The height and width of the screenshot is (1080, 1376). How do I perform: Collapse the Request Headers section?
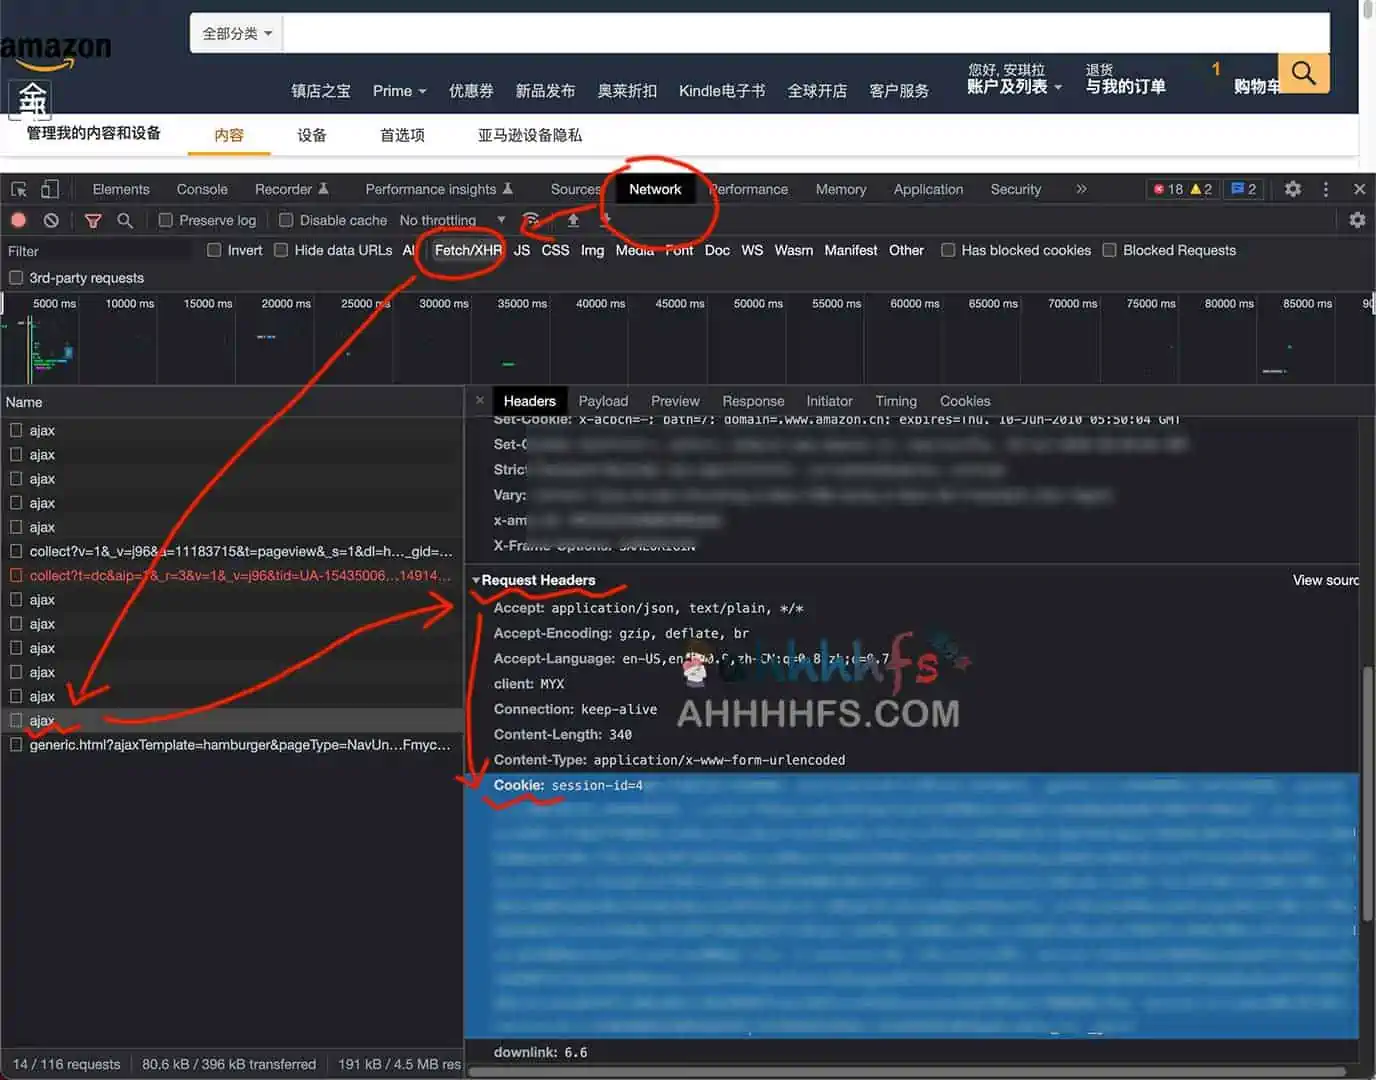pos(477,580)
